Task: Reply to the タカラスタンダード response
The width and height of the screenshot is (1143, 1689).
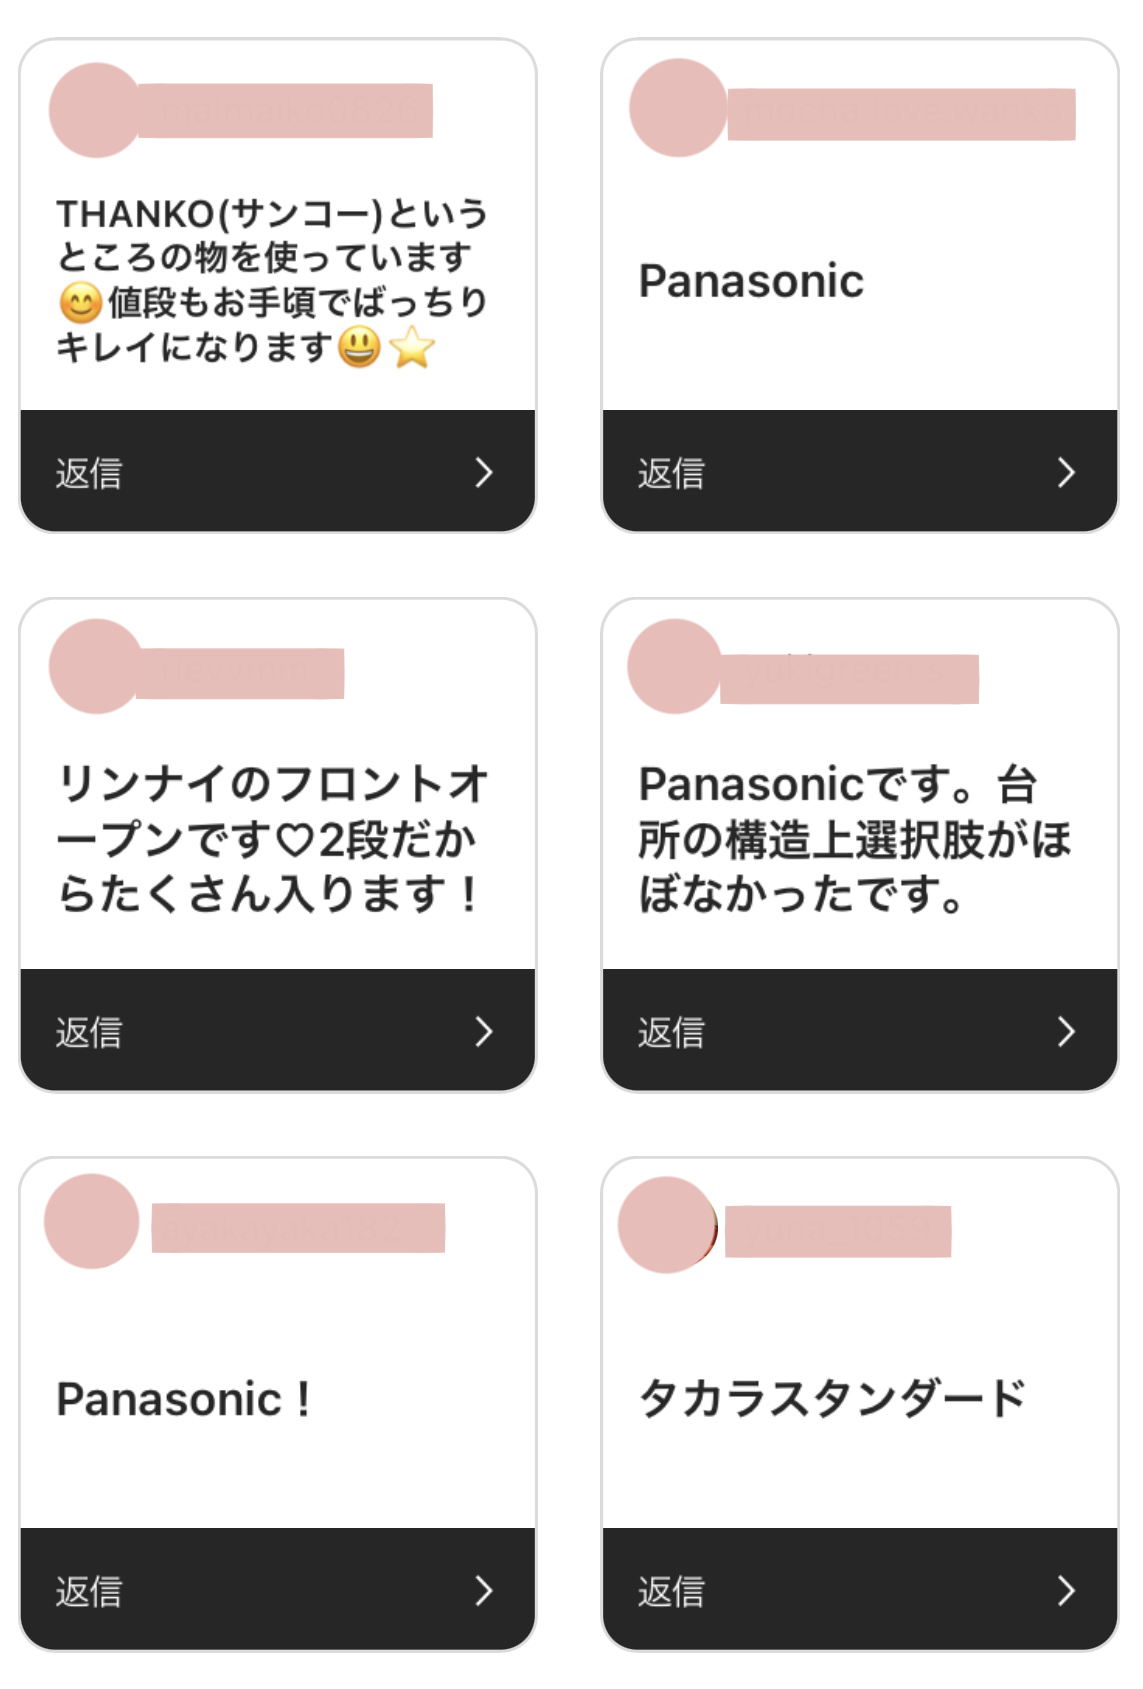Action: pyautogui.click(x=671, y=1591)
